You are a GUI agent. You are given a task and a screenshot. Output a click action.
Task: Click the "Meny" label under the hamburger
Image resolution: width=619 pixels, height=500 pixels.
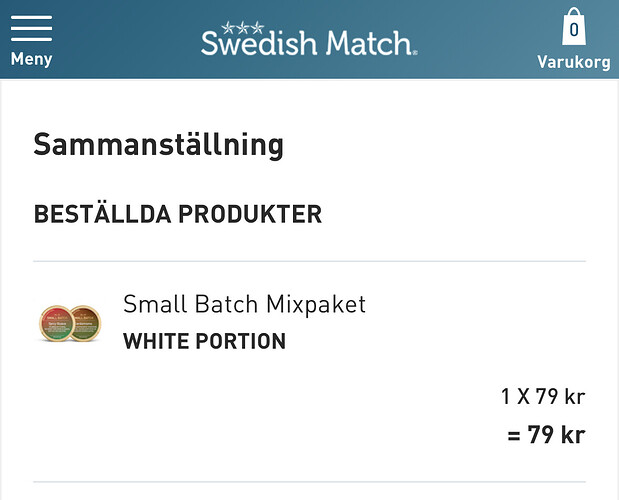pos(31,59)
